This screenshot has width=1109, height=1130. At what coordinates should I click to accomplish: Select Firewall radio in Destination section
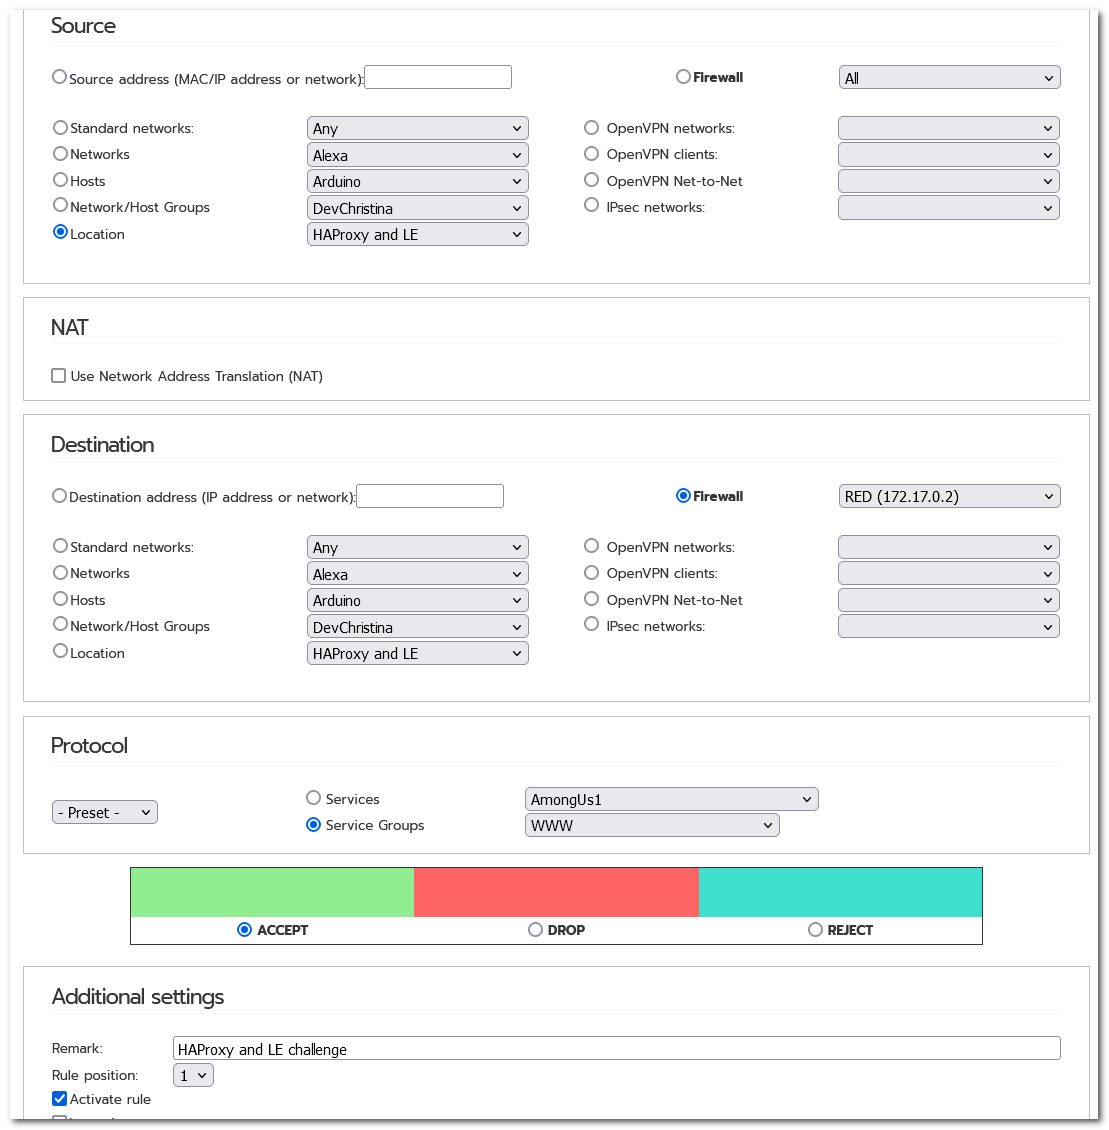[683, 497]
